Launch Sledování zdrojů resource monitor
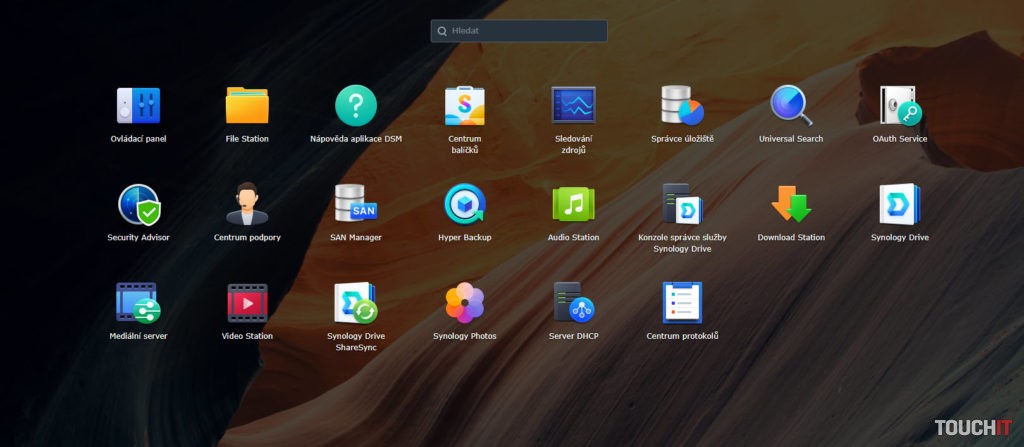The image size is (1024, 447). (x=574, y=105)
